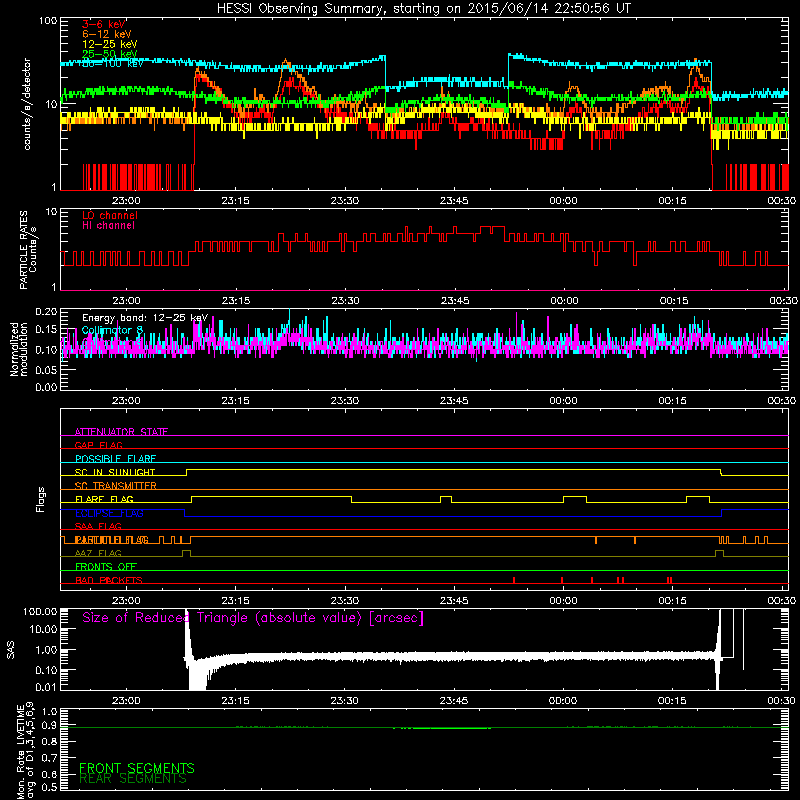This screenshot has width=800, height=800.
Task: Click the flare flag bump near 23:45
Action: pyautogui.click(x=446, y=499)
